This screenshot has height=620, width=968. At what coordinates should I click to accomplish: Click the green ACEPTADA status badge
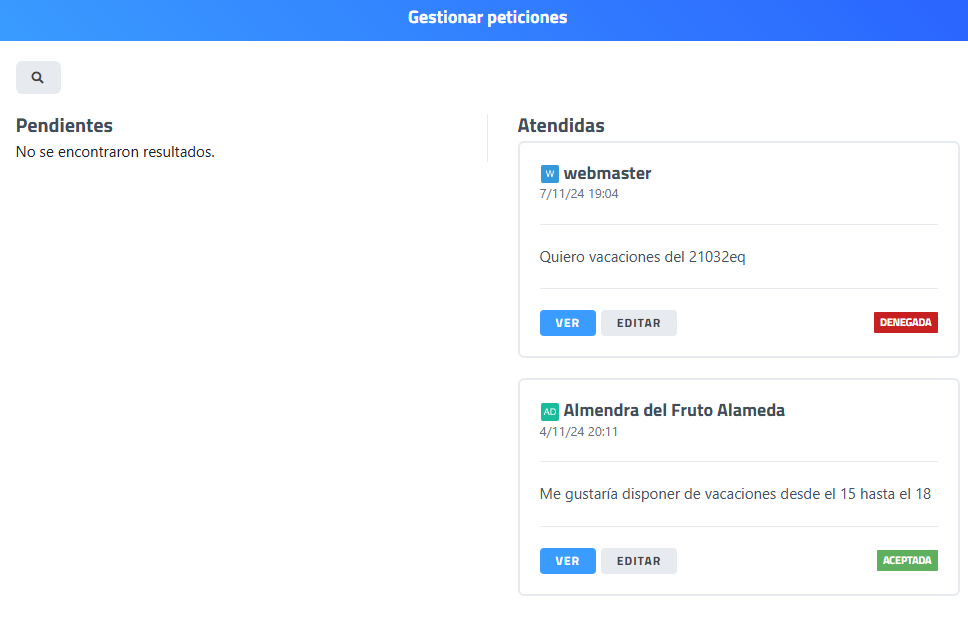[x=907, y=560]
